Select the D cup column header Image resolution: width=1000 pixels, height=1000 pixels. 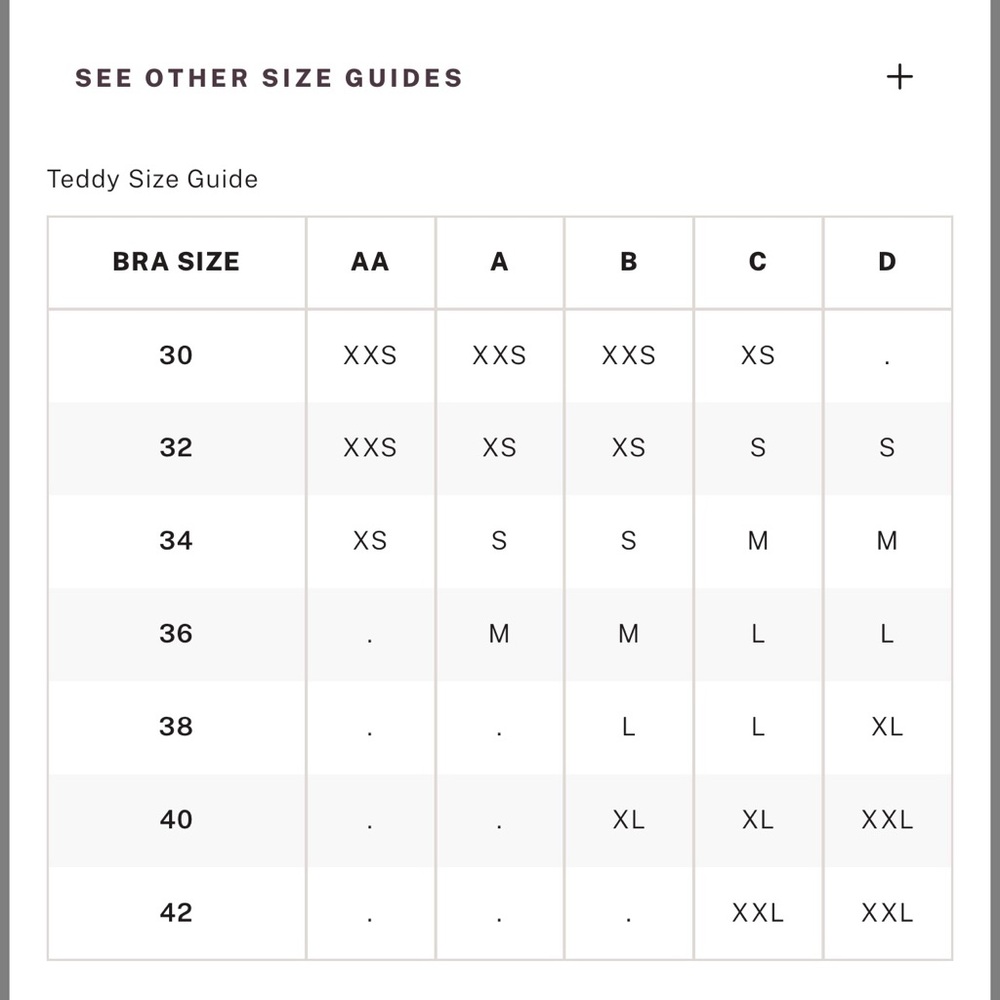coord(887,261)
